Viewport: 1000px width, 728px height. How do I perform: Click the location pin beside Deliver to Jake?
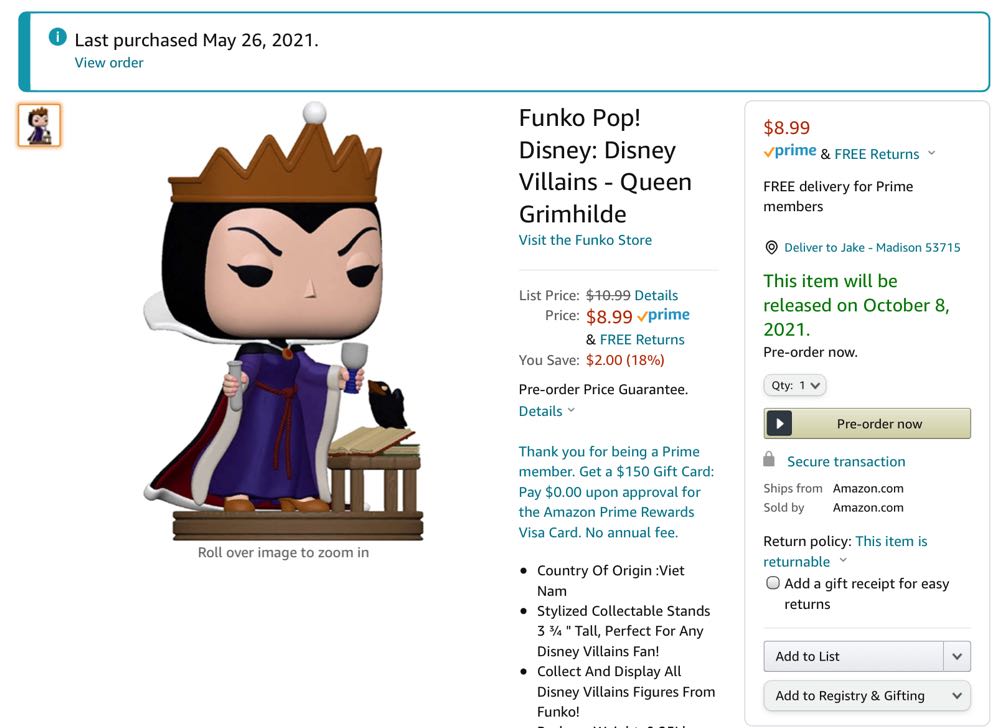tap(770, 247)
